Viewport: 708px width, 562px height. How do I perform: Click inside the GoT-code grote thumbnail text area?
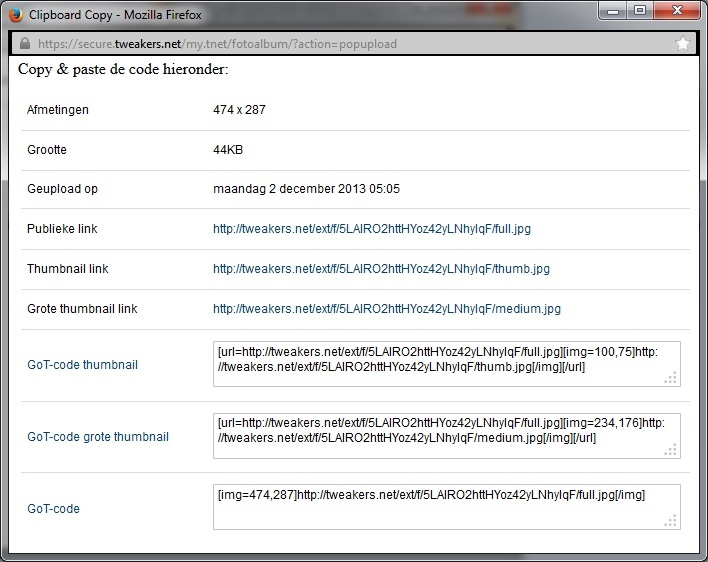point(447,436)
